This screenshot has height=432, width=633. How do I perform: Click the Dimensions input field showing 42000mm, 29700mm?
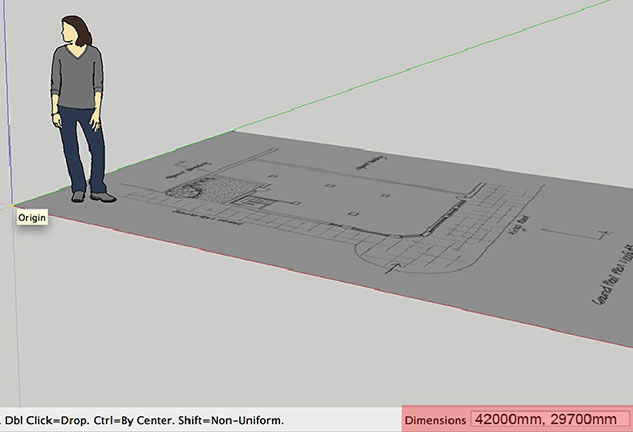[x=548, y=419]
